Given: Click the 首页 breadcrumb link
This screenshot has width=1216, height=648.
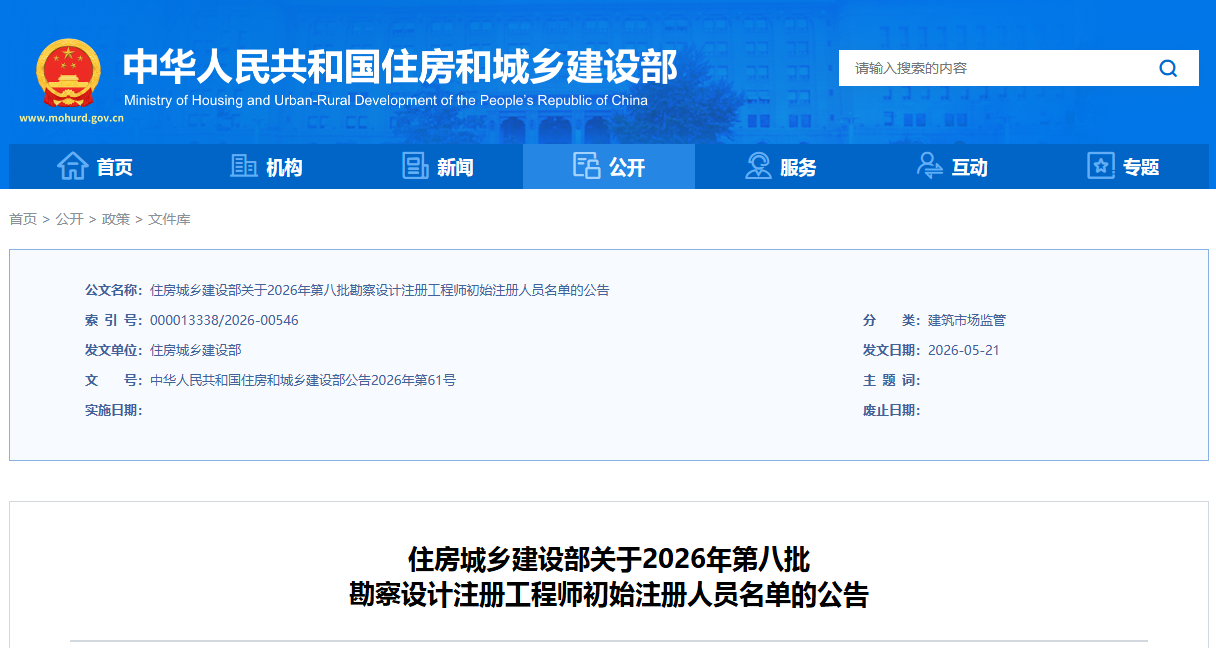Looking at the screenshot, I should coord(23,219).
